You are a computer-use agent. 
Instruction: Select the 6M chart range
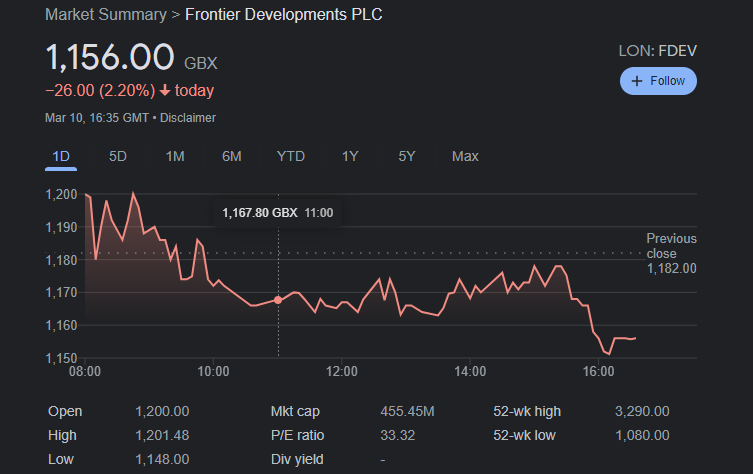tap(231, 157)
